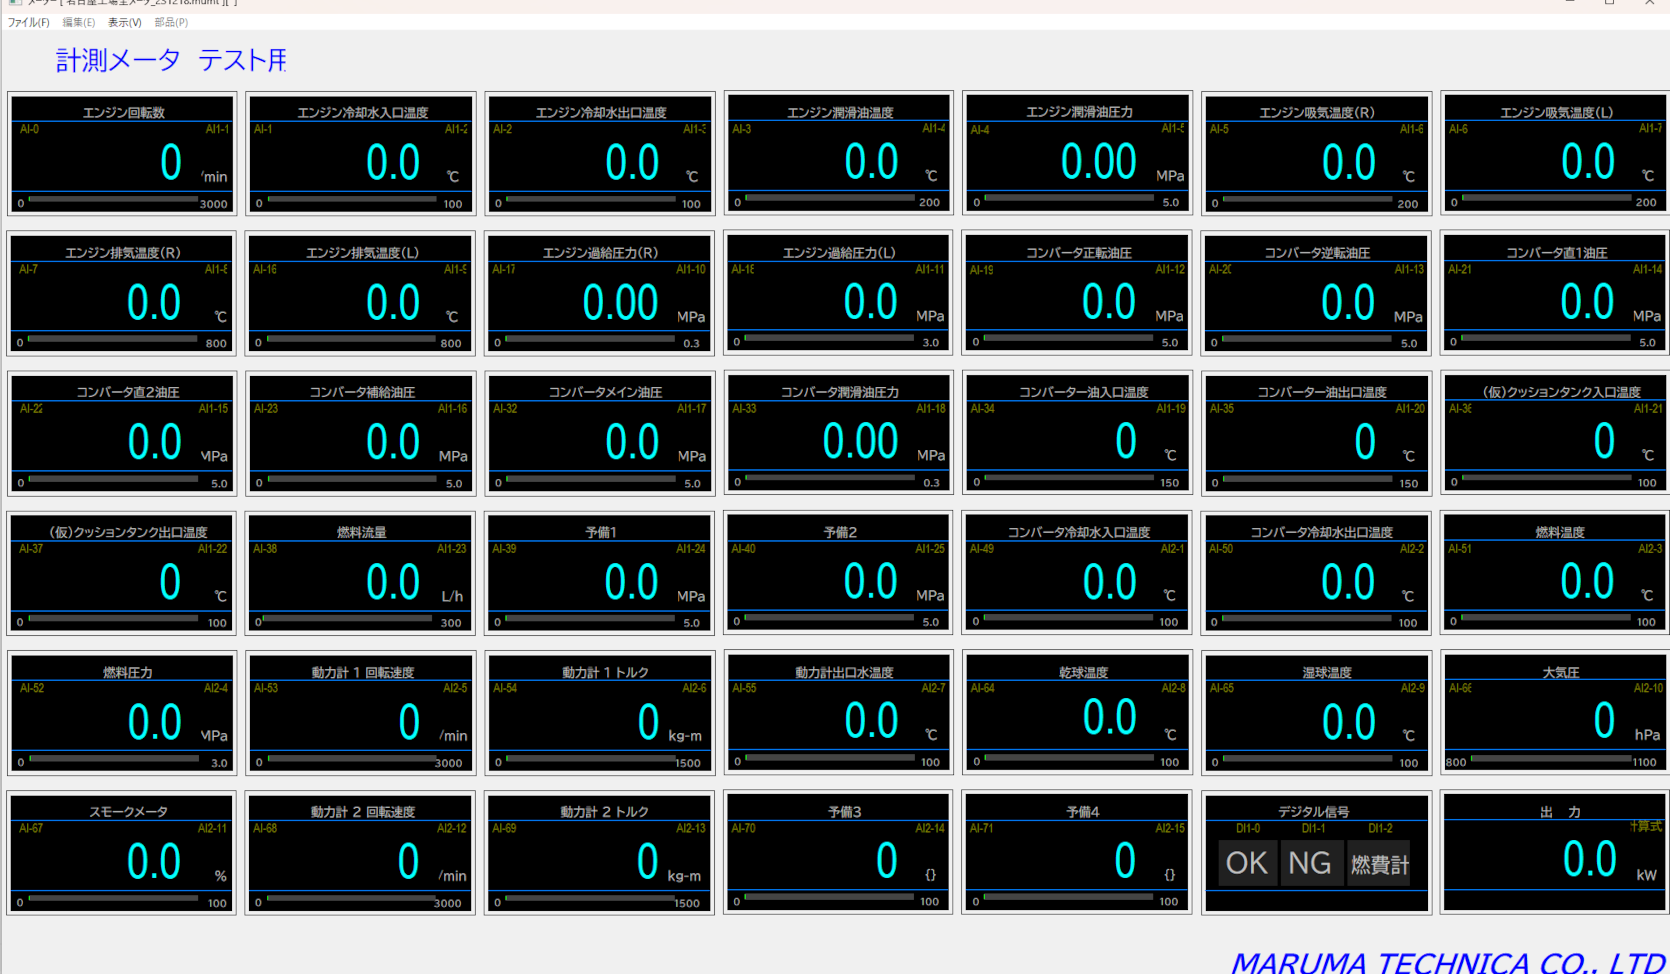Open the 編集(E) menu

coord(79,22)
